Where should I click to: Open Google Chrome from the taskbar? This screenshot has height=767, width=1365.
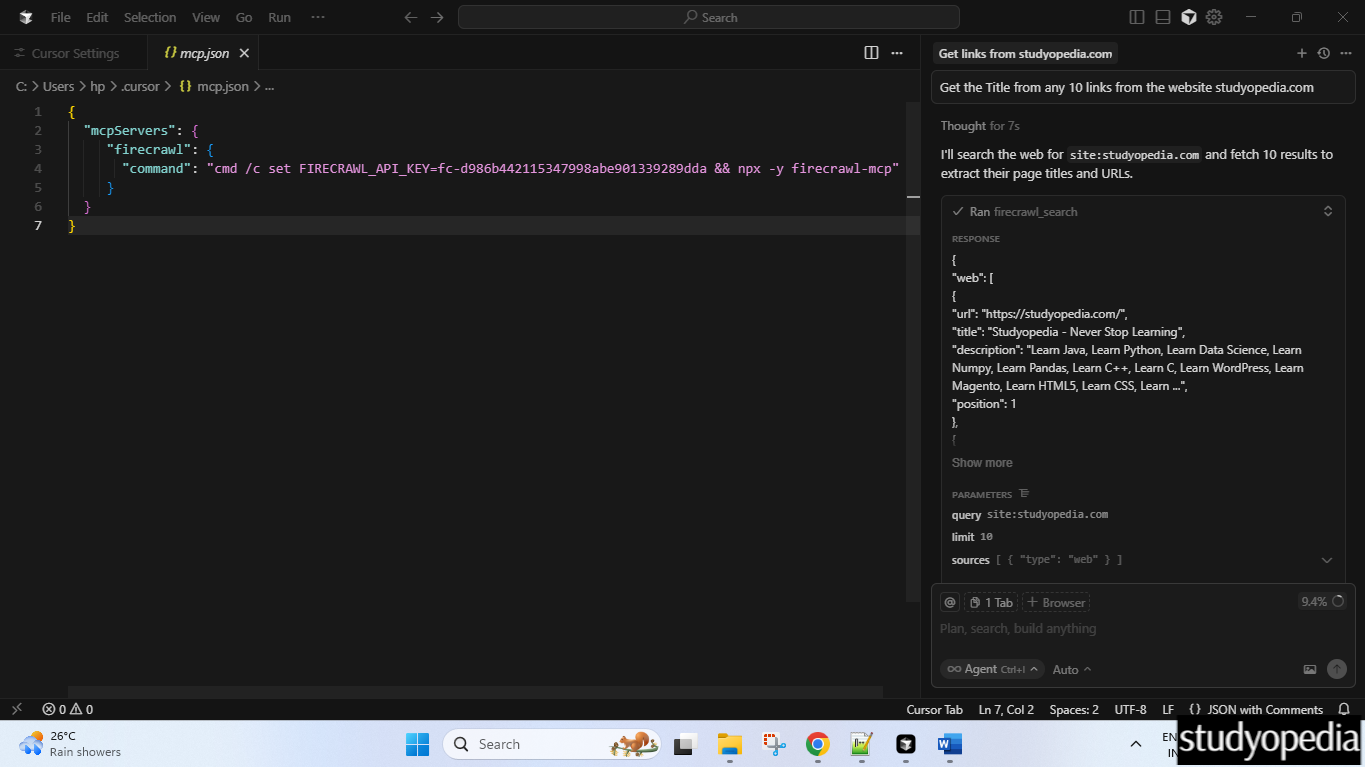pos(817,744)
